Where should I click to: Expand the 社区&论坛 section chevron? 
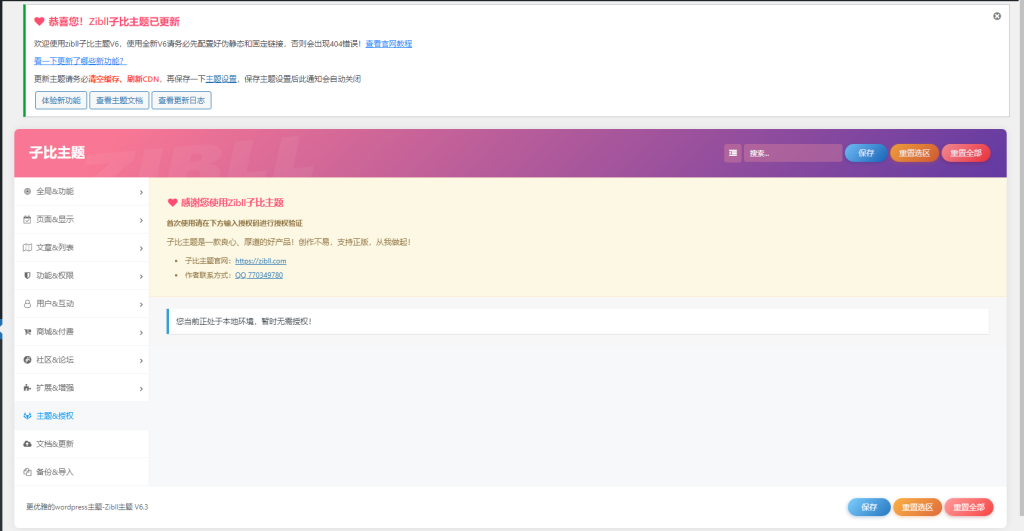[x=140, y=359]
